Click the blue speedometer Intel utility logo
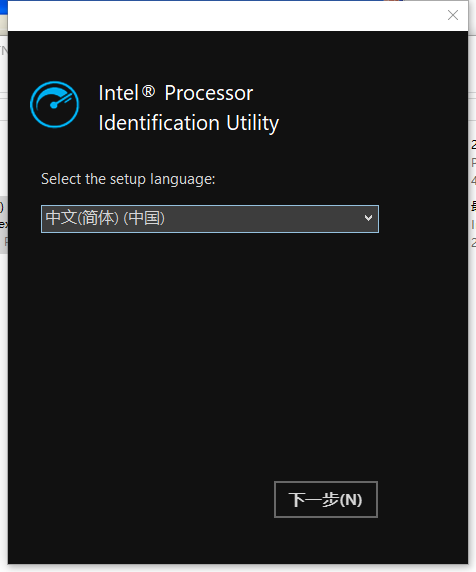This screenshot has width=476, height=572. (x=54, y=105)
